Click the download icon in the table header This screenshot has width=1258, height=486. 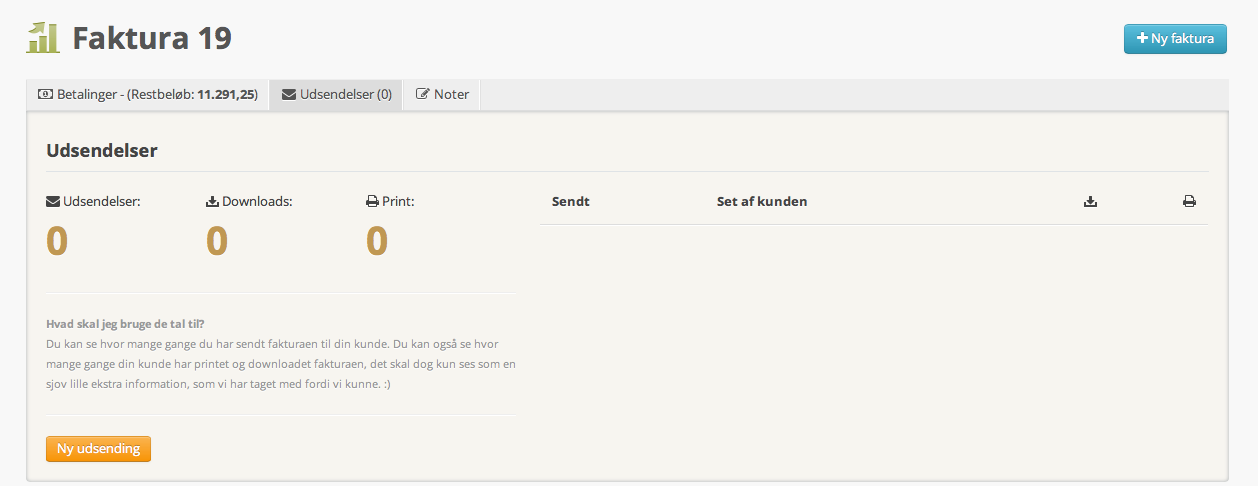[x=1090, y=202]
